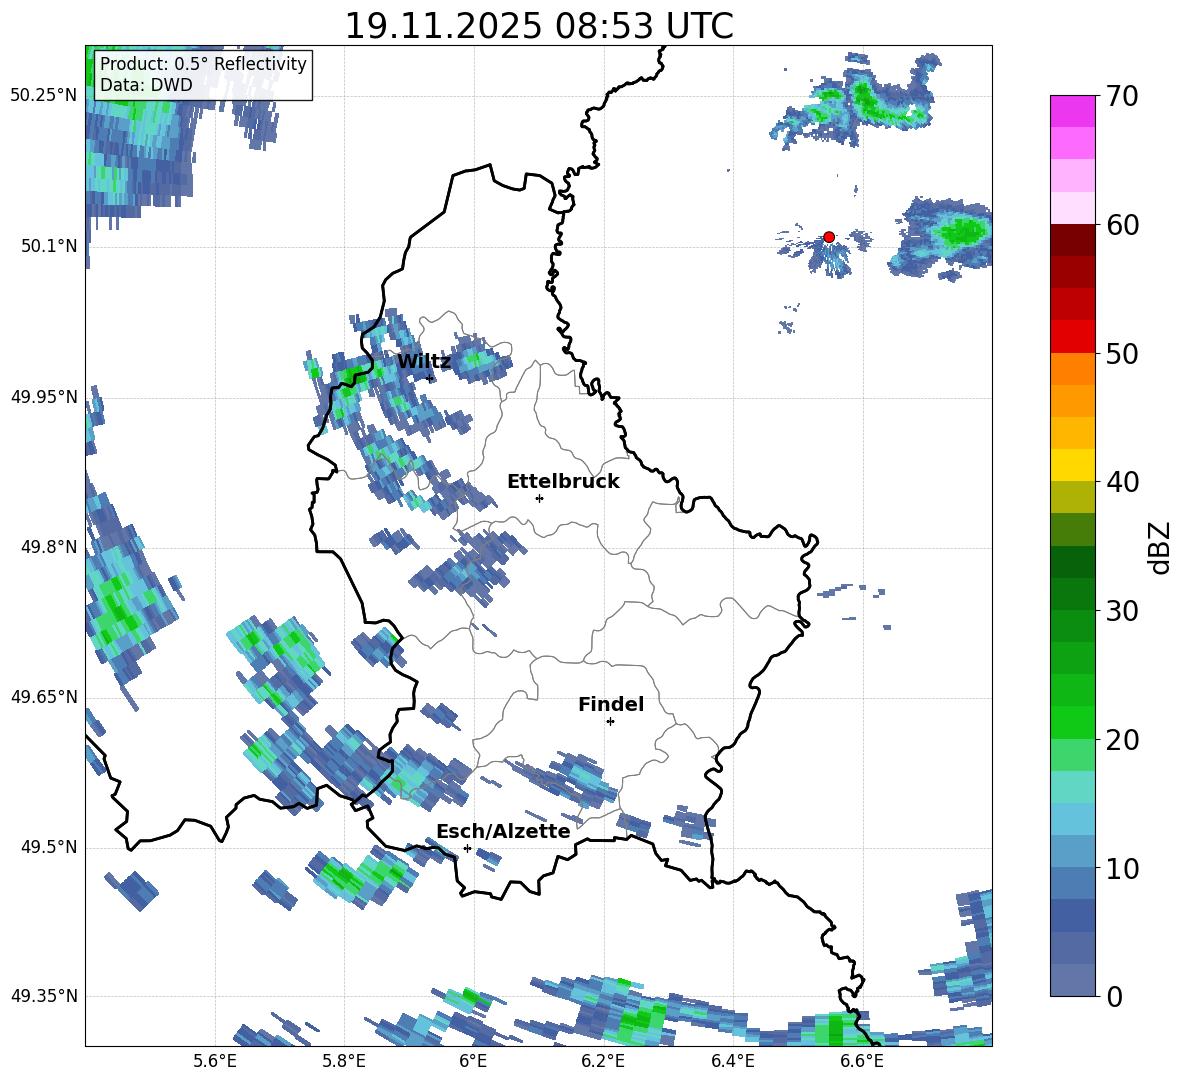Click the longitude label 6.6°E
This screenshot has width=1184, height=1081.
pyautogui.click(x=862, y=1061)
